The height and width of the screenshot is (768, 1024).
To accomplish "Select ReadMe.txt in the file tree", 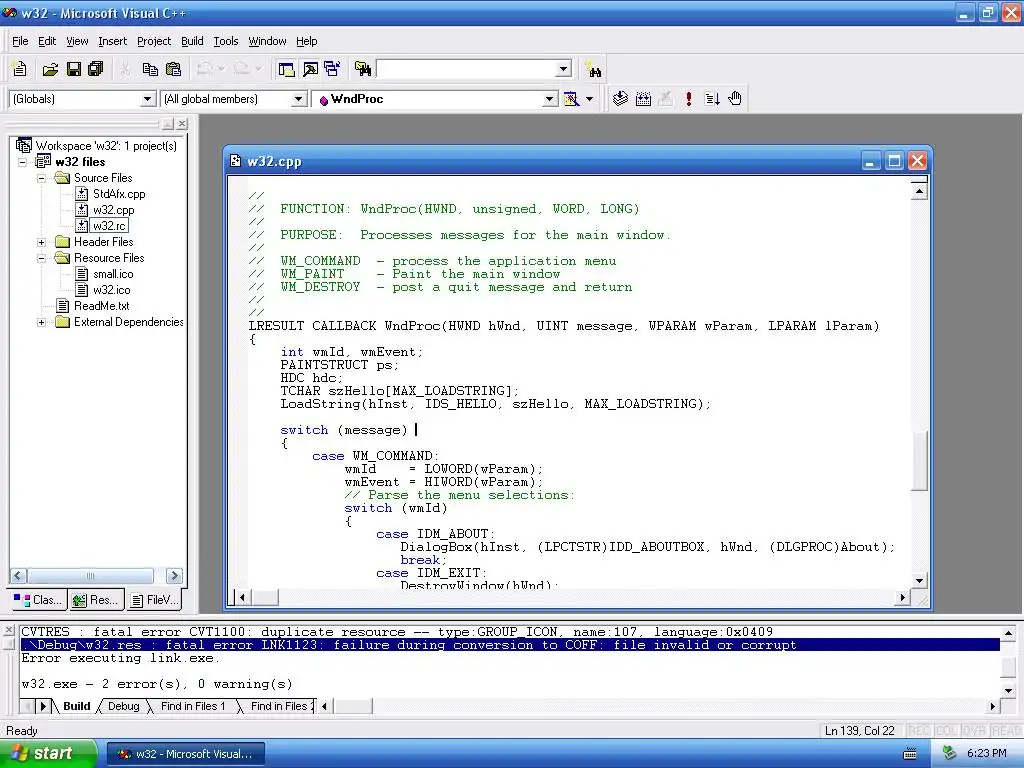I will point(102,306).
